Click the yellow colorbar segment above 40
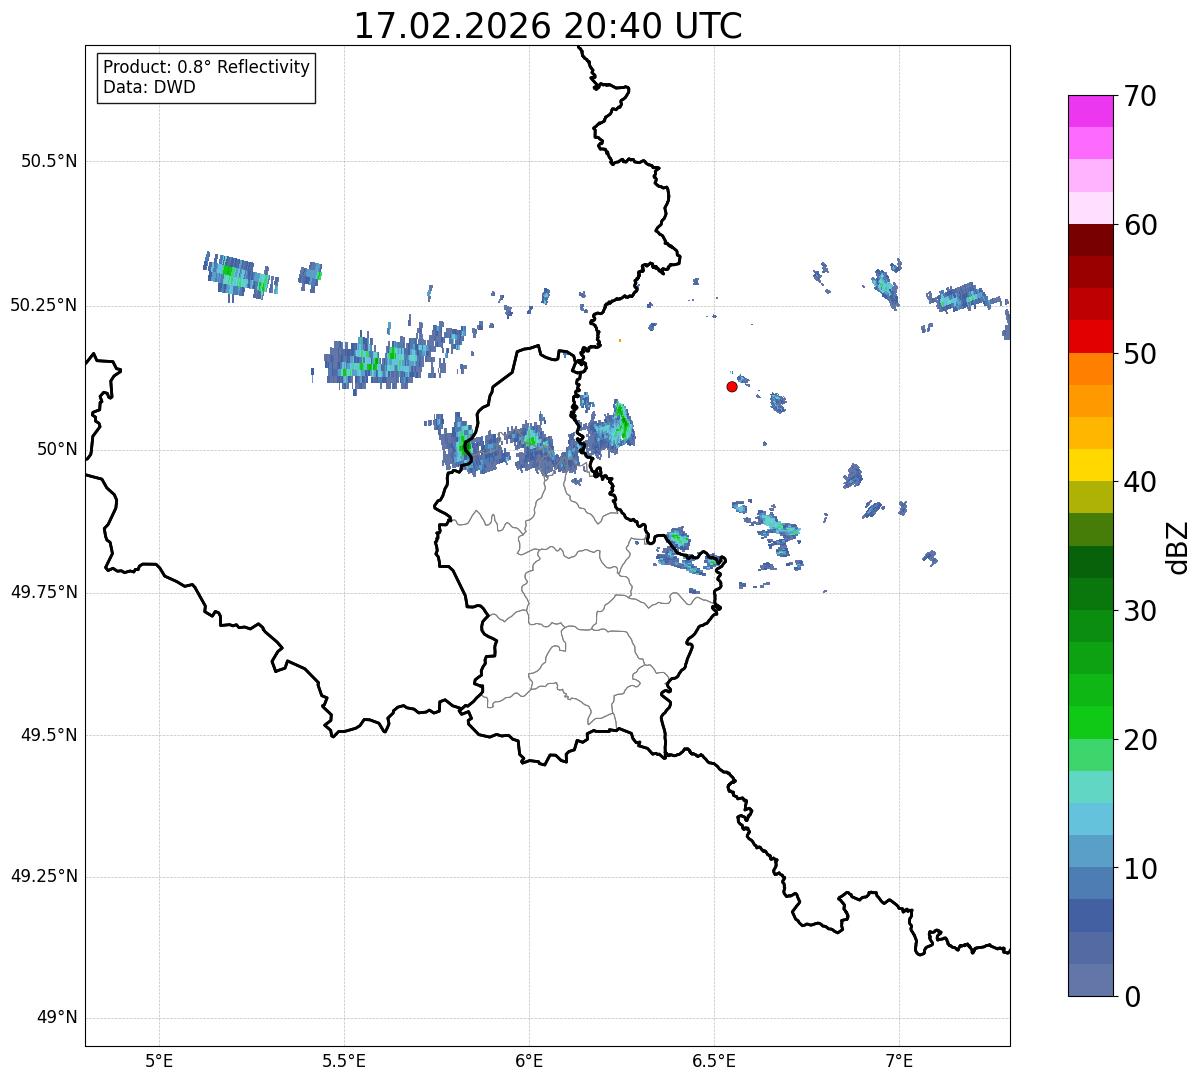Image resolution: width=1202 pixels, height=1081 pixels. pos(1090,466)
